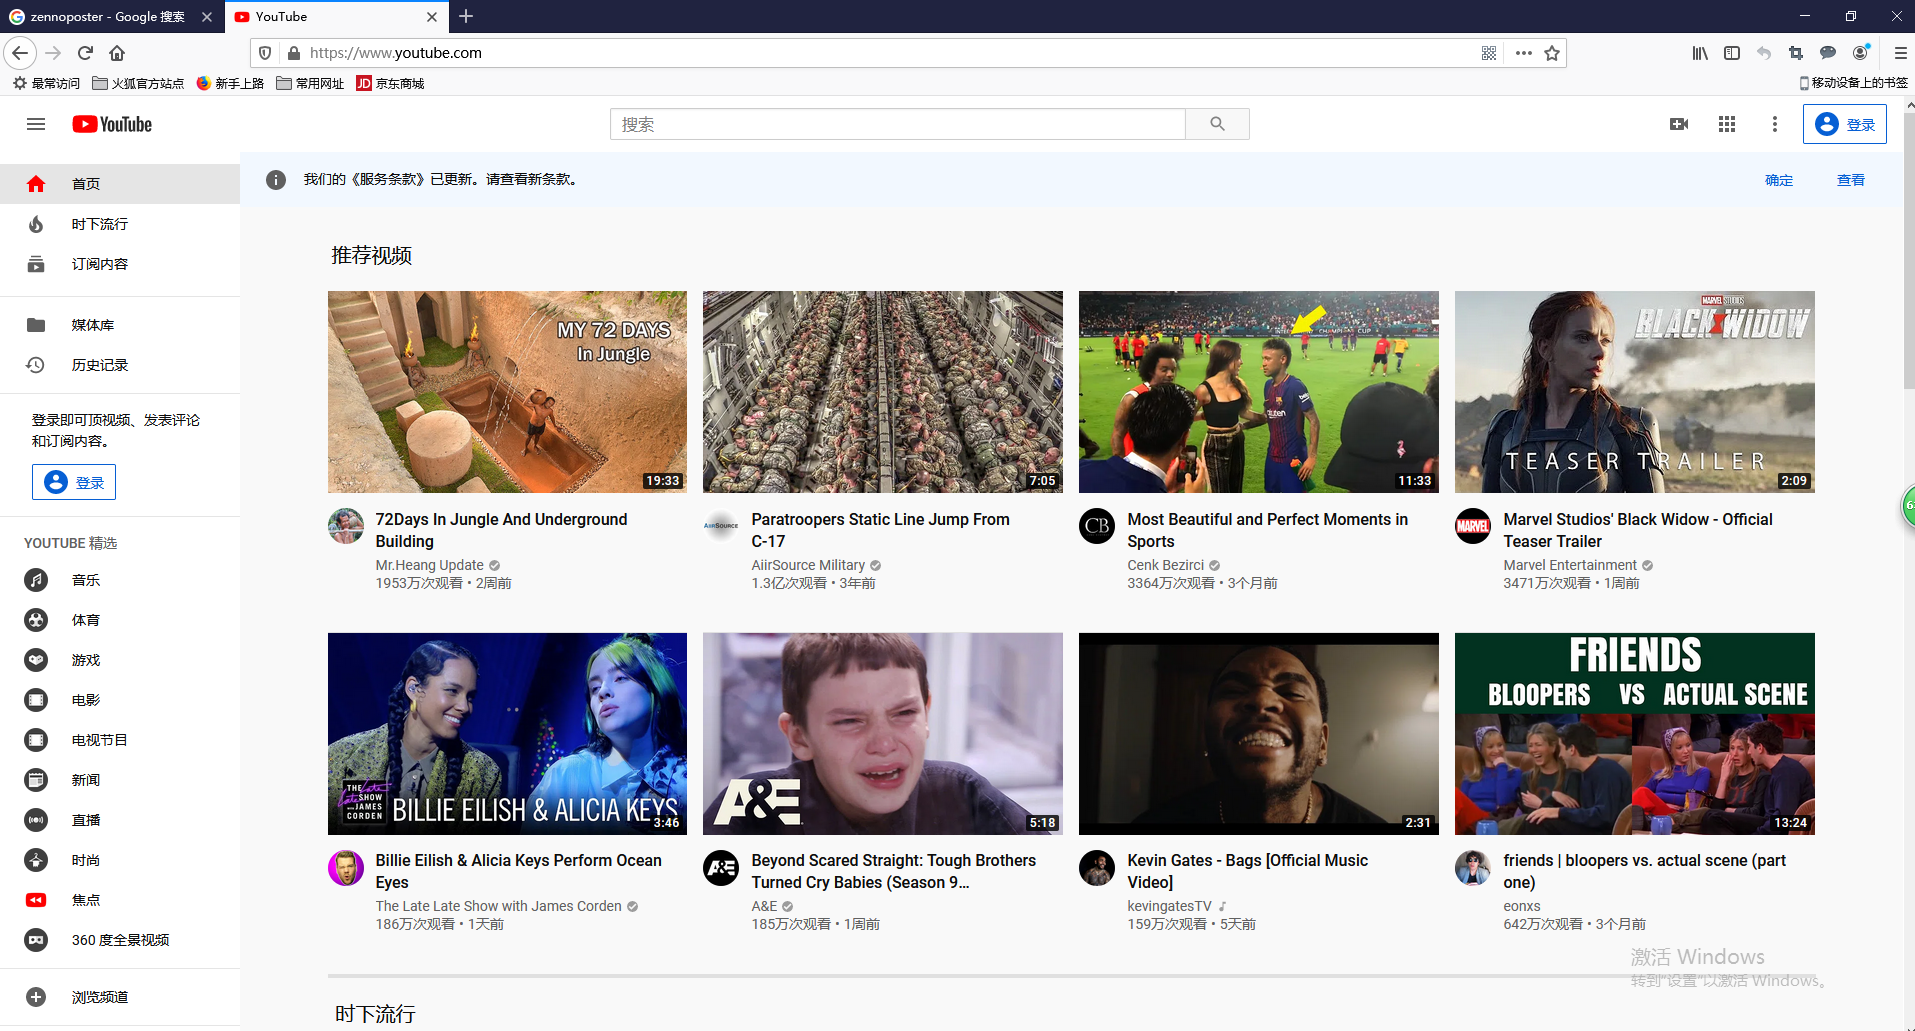Click the YouTube 搜索 input field

coord(898,124)
